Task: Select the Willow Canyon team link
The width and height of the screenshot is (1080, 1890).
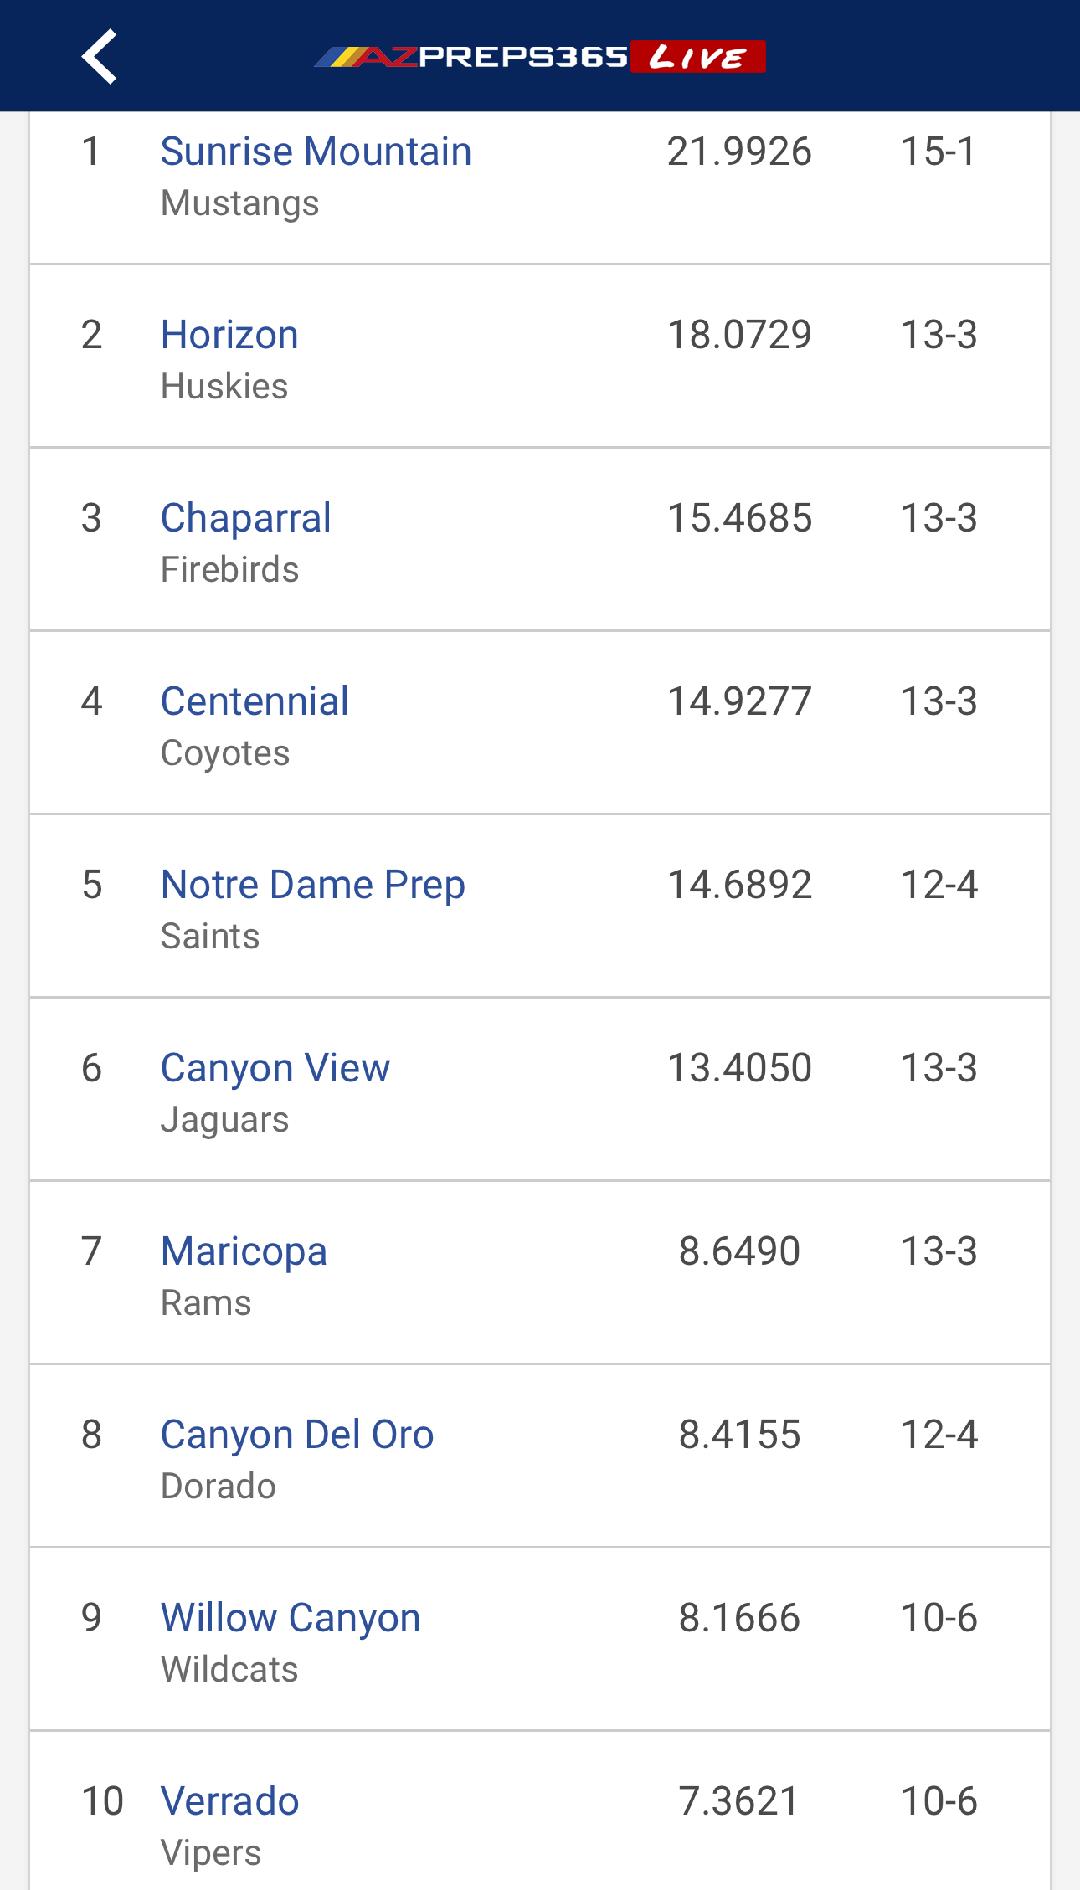Action: point(290,1618)
